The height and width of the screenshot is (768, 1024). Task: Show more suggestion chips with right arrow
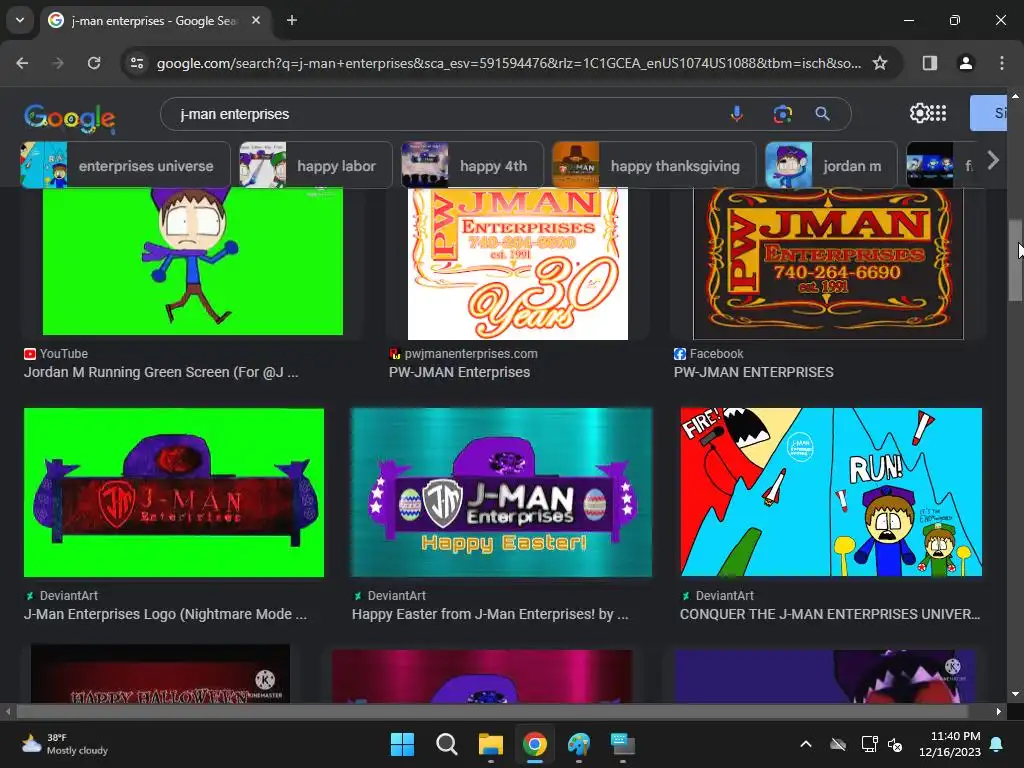(x=993, y=160)
